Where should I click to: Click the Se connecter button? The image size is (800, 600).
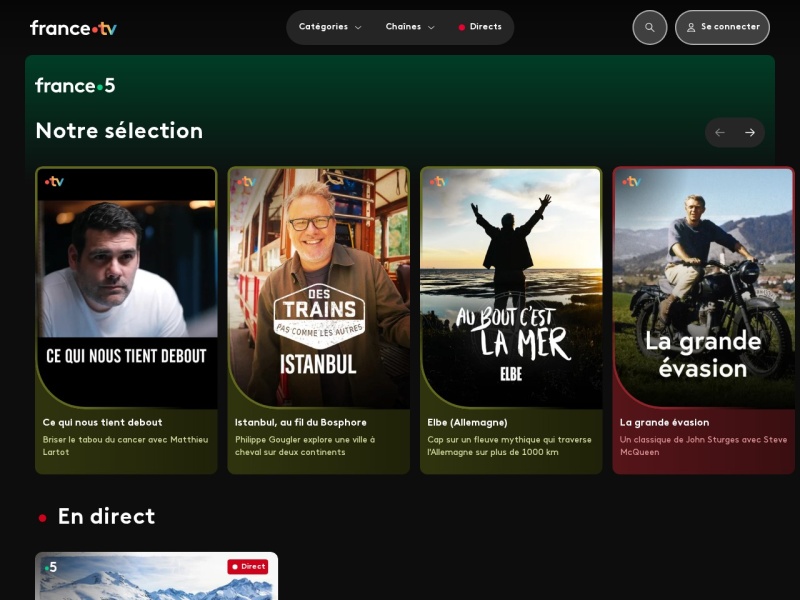pyautogui.click(x=722, y=28)
